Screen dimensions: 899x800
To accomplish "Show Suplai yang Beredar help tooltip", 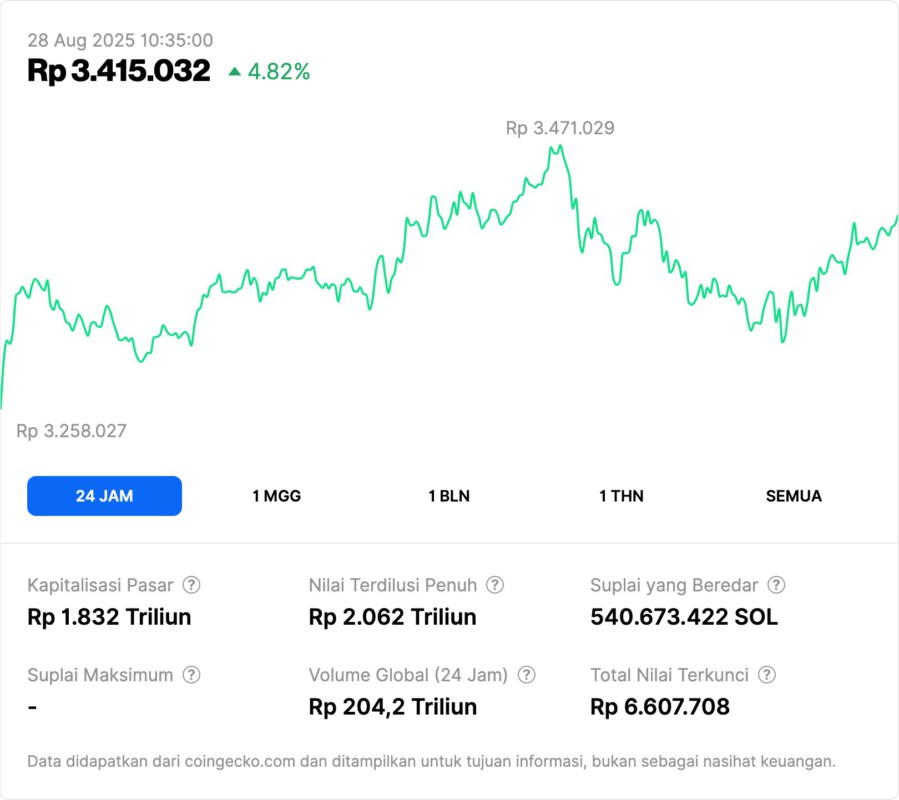I will [776, 585].
